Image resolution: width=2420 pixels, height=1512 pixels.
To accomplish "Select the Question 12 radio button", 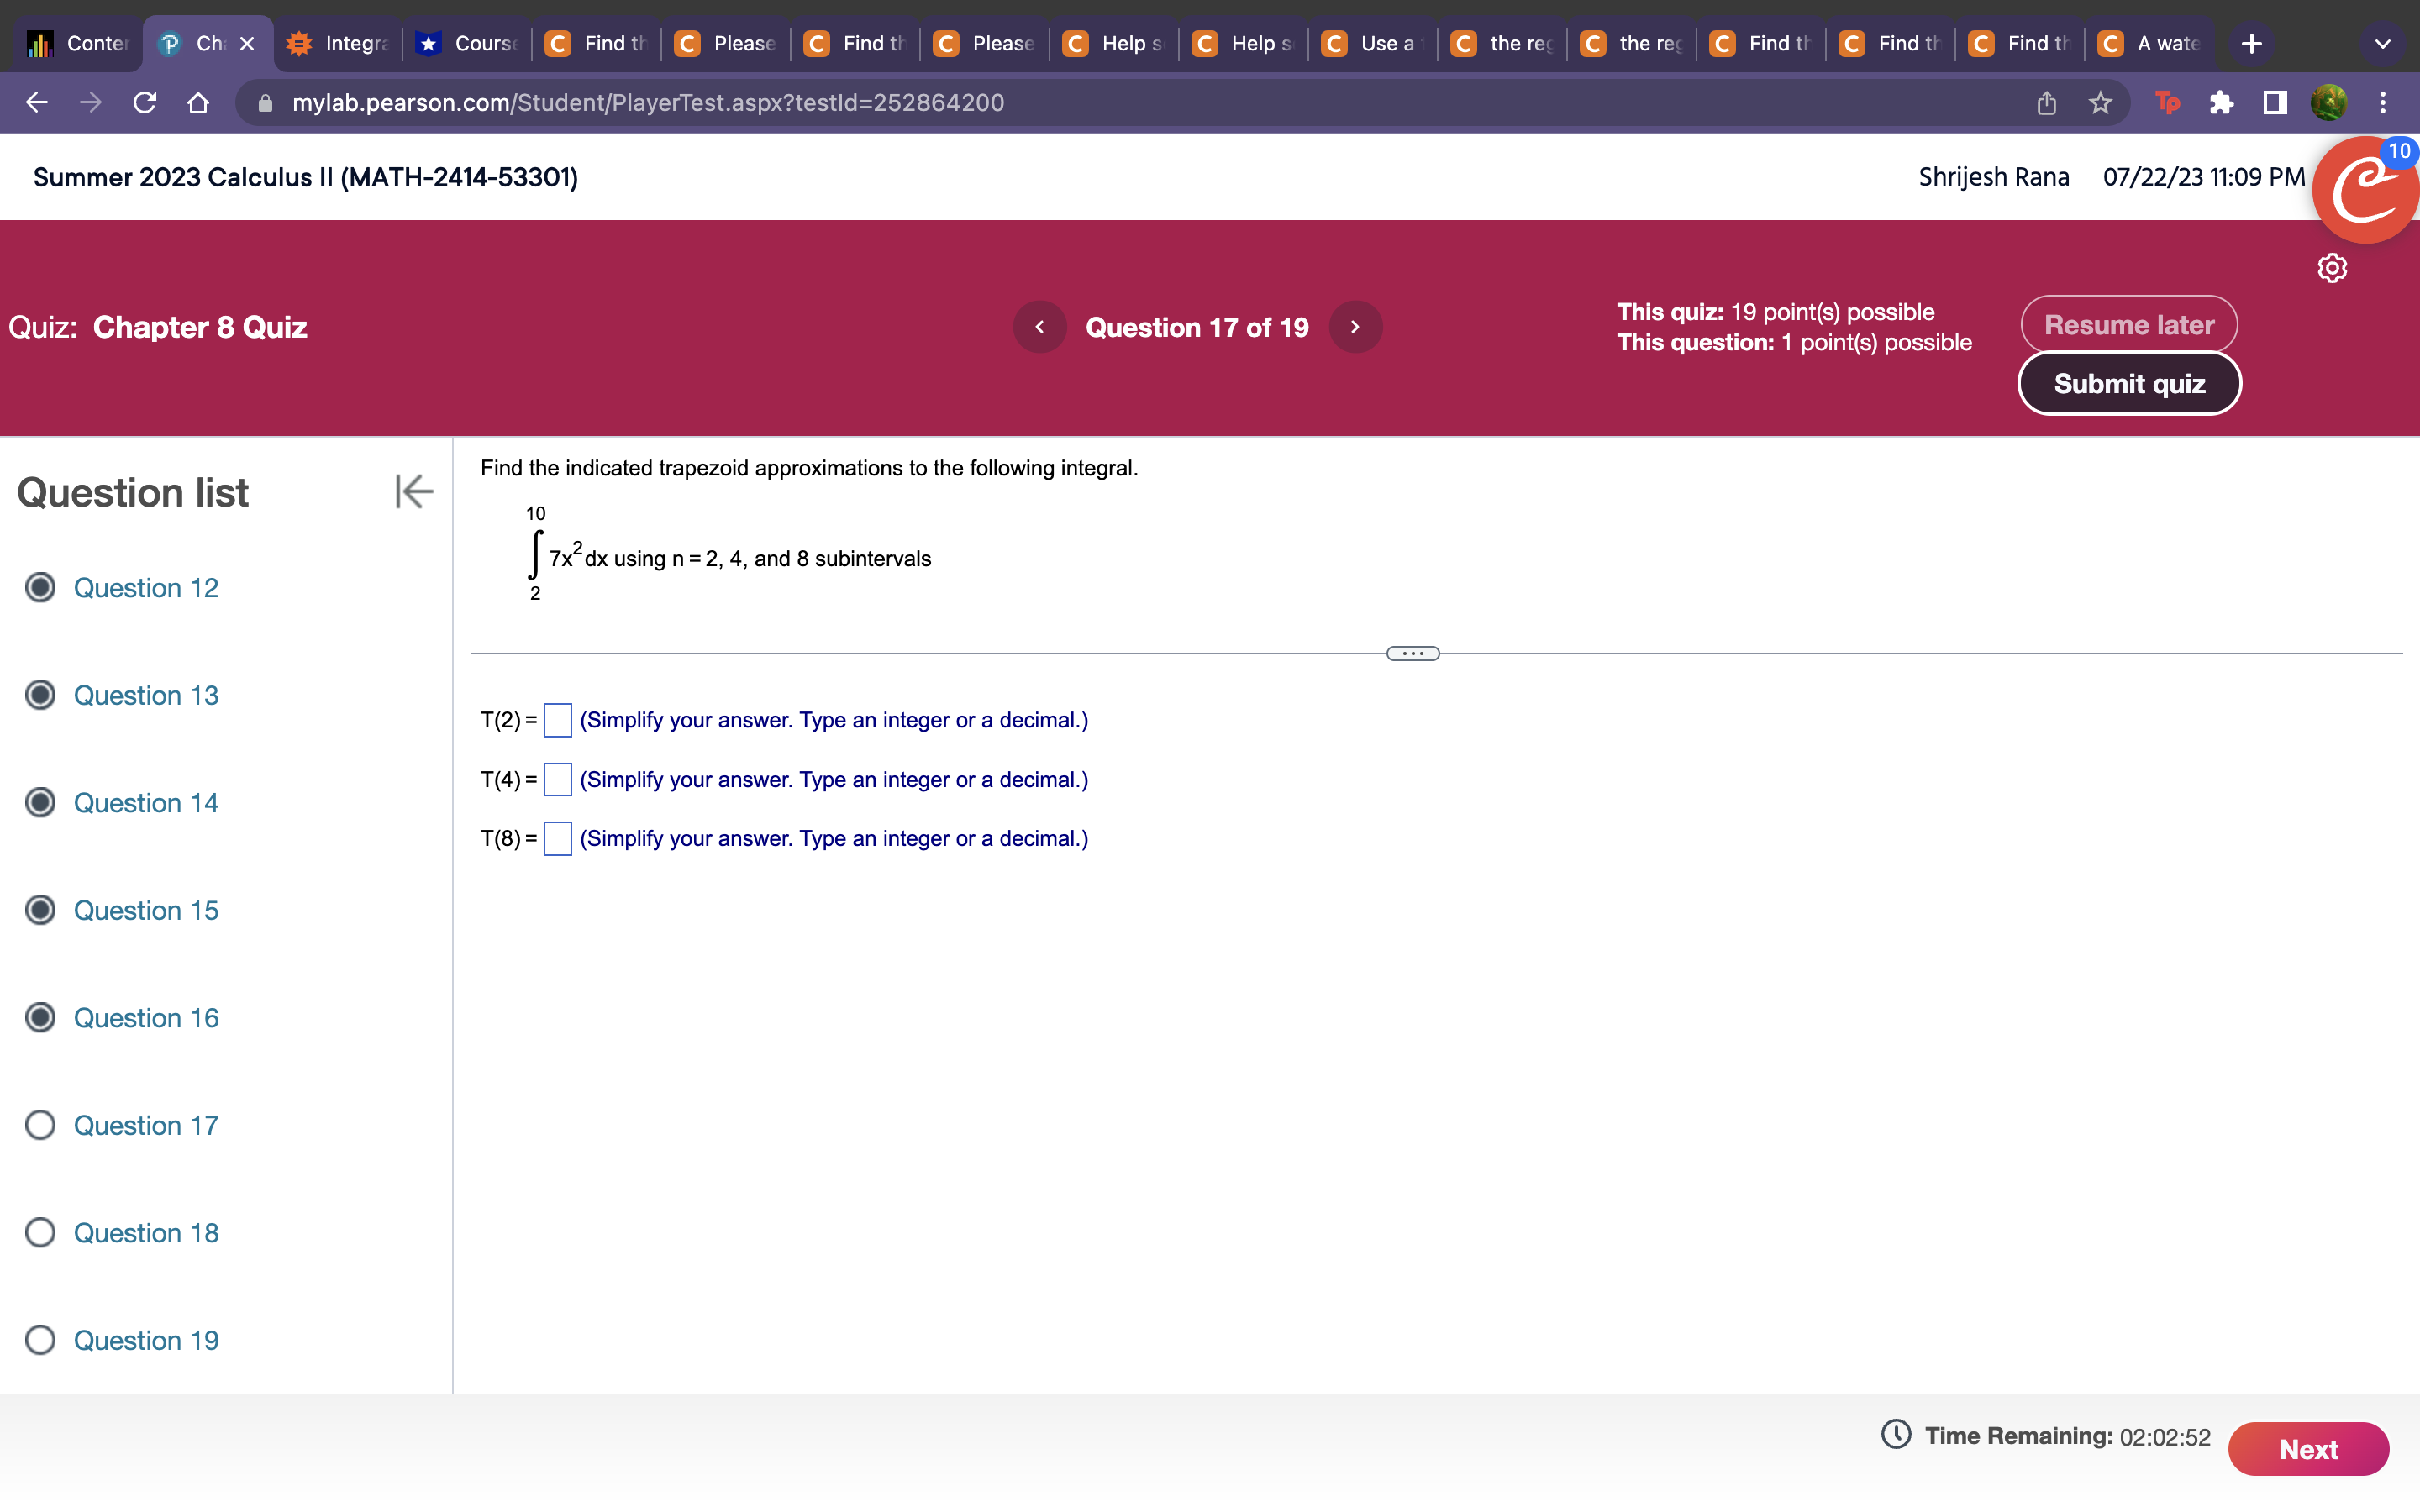I will (x=40, y=587).
